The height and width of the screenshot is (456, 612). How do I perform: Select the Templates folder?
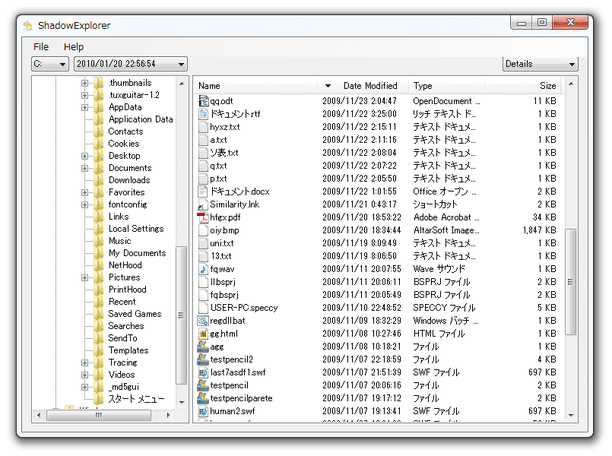tap(128, 350)
